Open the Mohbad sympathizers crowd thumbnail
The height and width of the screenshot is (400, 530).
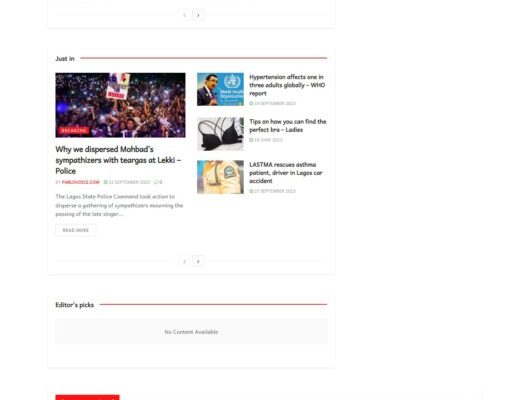point(120,105)
